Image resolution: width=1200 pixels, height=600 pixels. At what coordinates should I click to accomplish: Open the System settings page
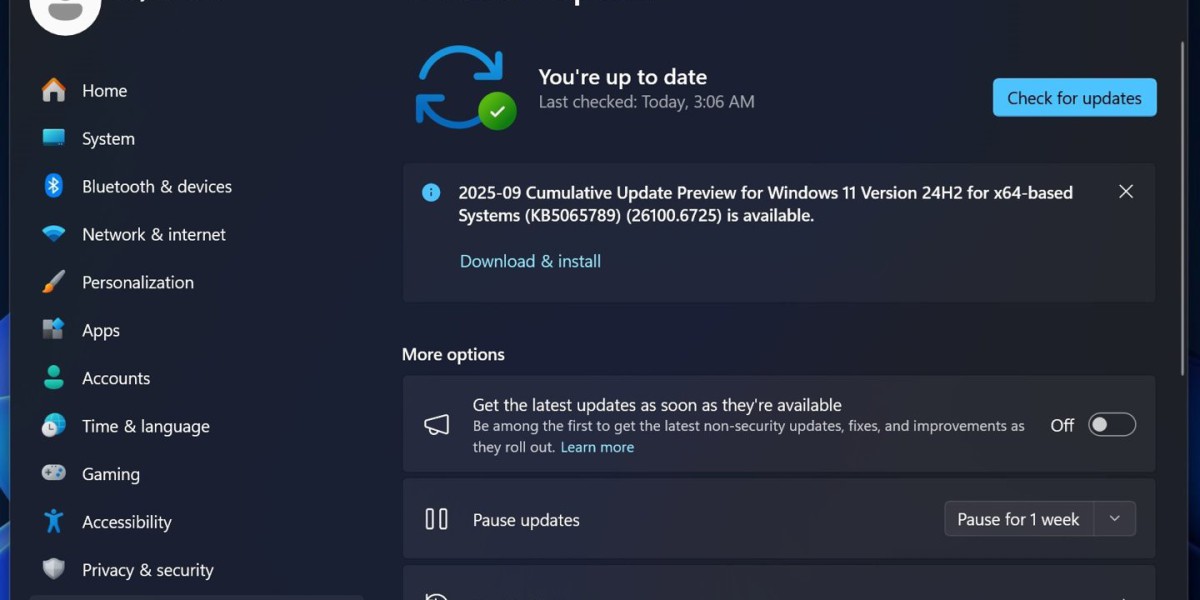tap(108, 139)
